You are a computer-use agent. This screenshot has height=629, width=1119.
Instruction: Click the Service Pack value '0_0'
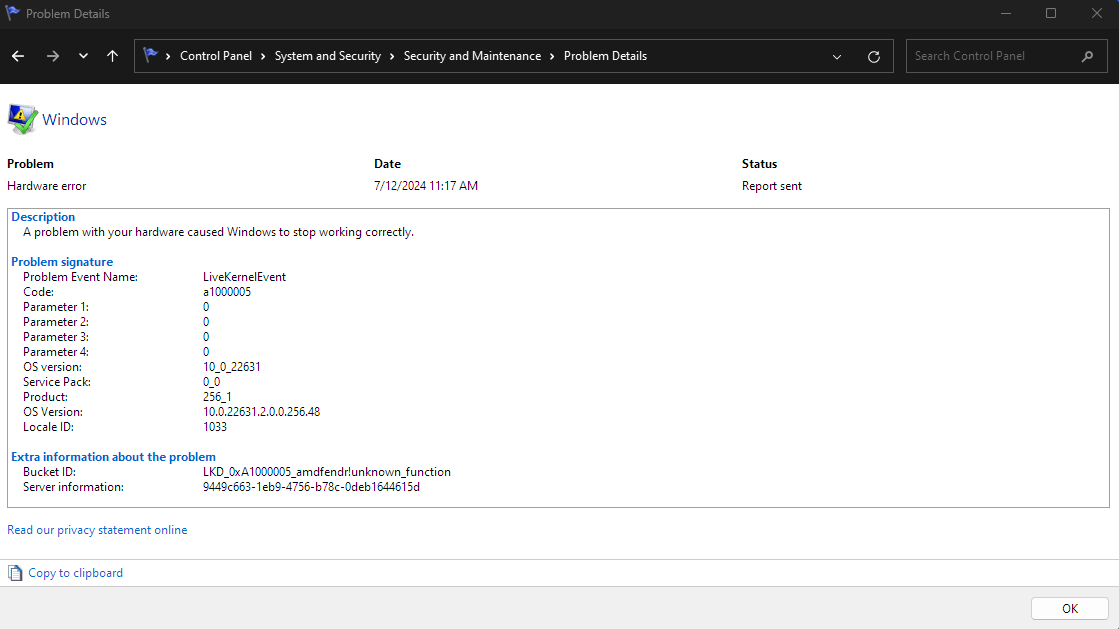[211, 382]
